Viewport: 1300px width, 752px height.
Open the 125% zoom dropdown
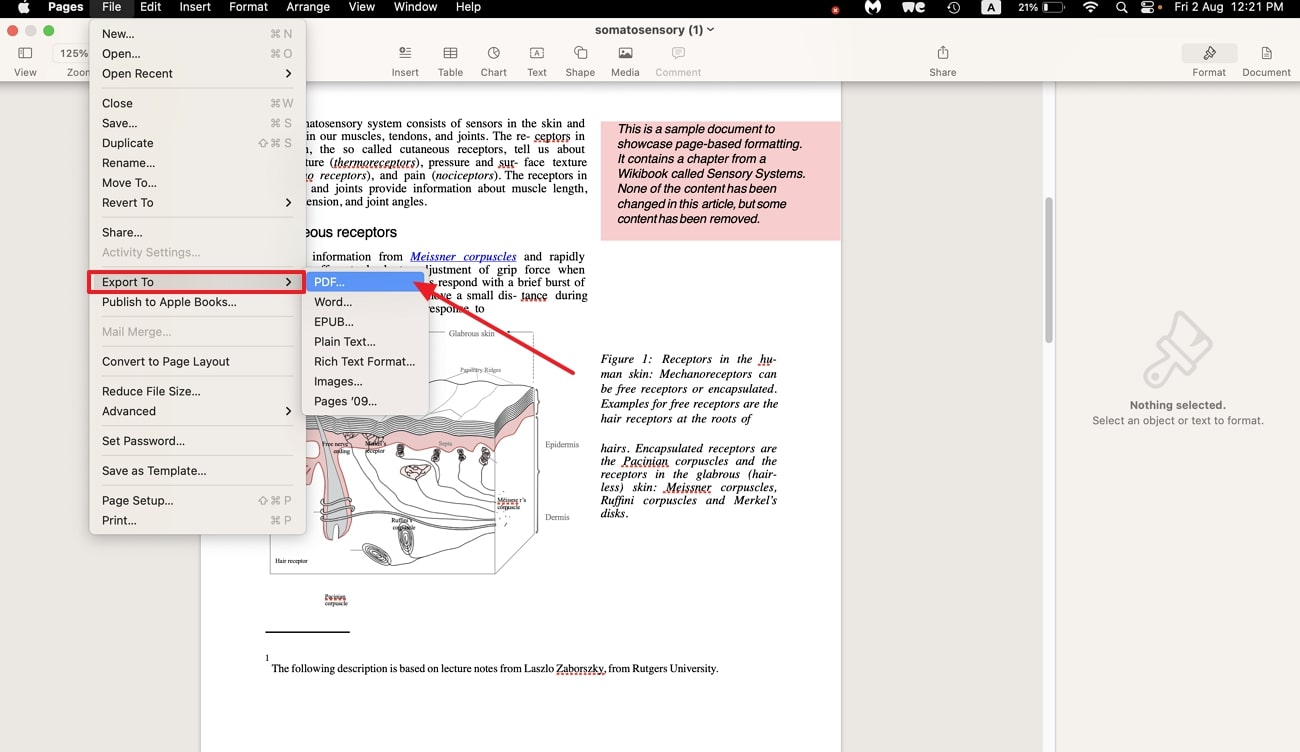[x=73, y=54]
